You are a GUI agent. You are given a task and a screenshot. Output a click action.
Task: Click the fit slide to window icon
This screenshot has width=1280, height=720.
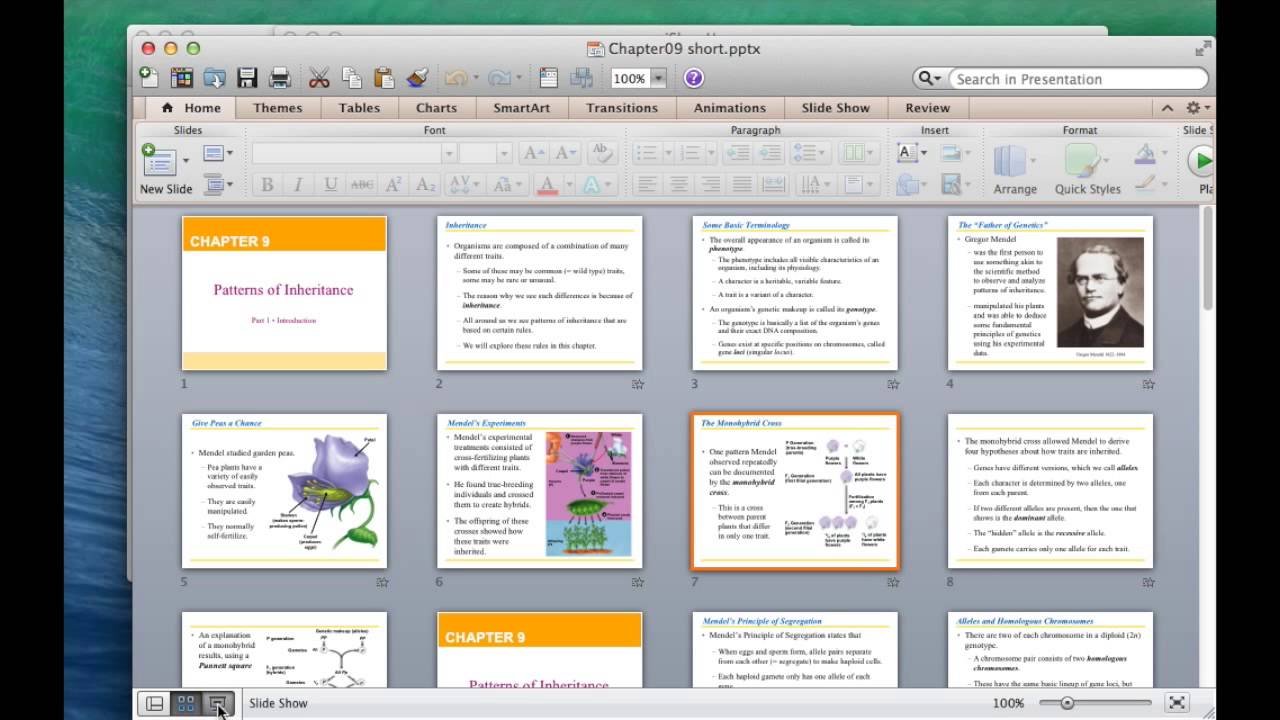pyautogui.click(x=1177, y=703)
